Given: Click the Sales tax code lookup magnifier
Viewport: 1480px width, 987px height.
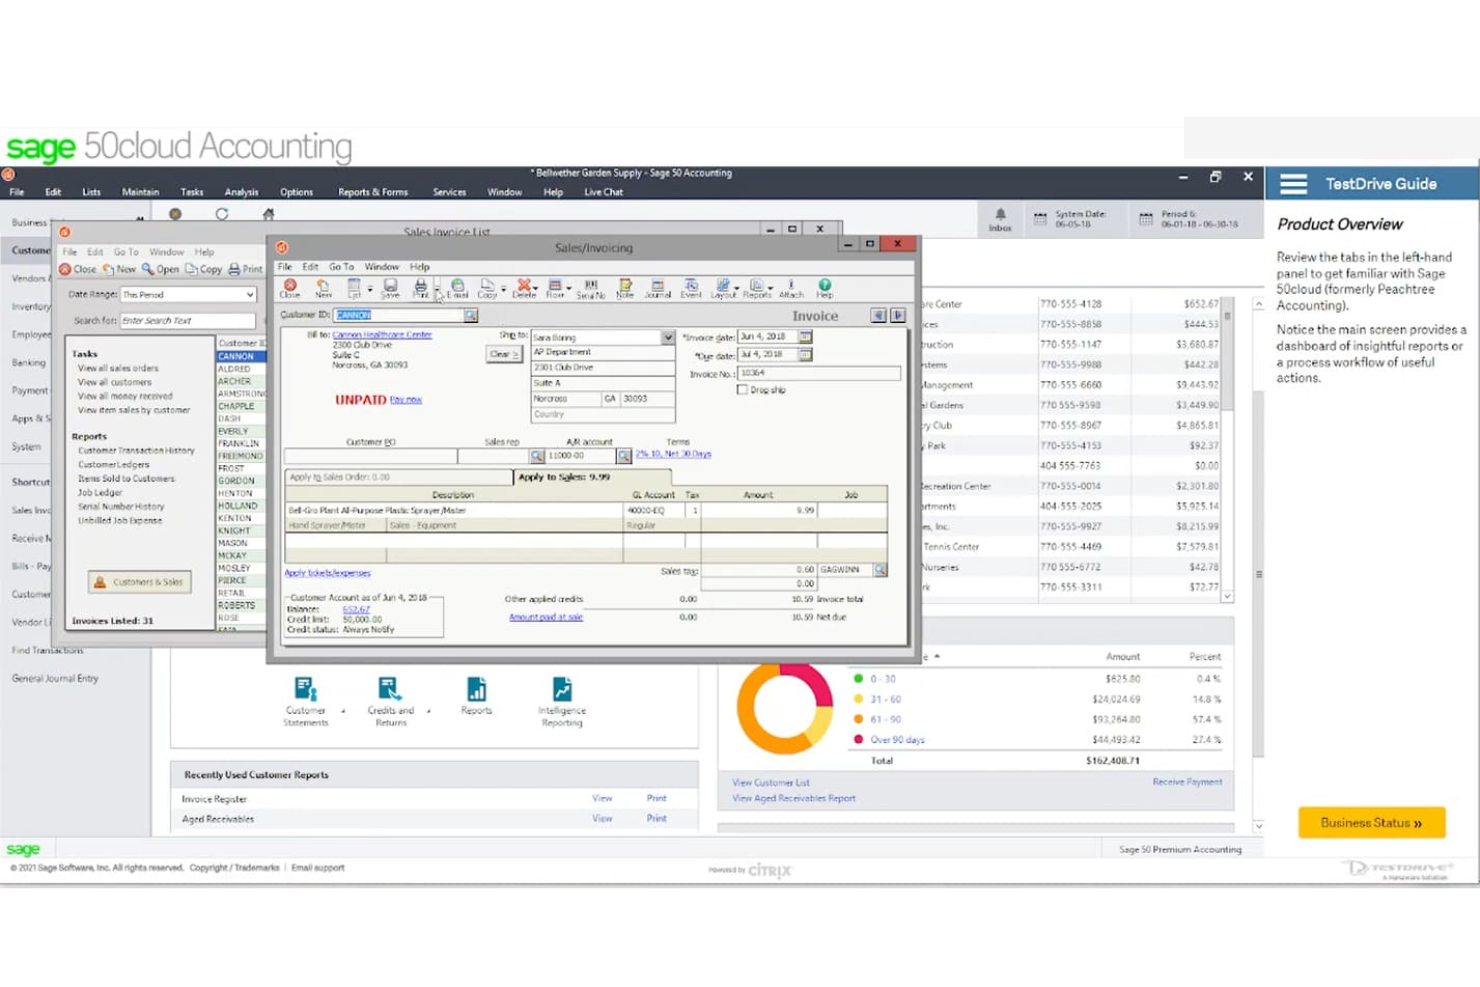Looking at the screenshot, I should [x=880, y=569].
